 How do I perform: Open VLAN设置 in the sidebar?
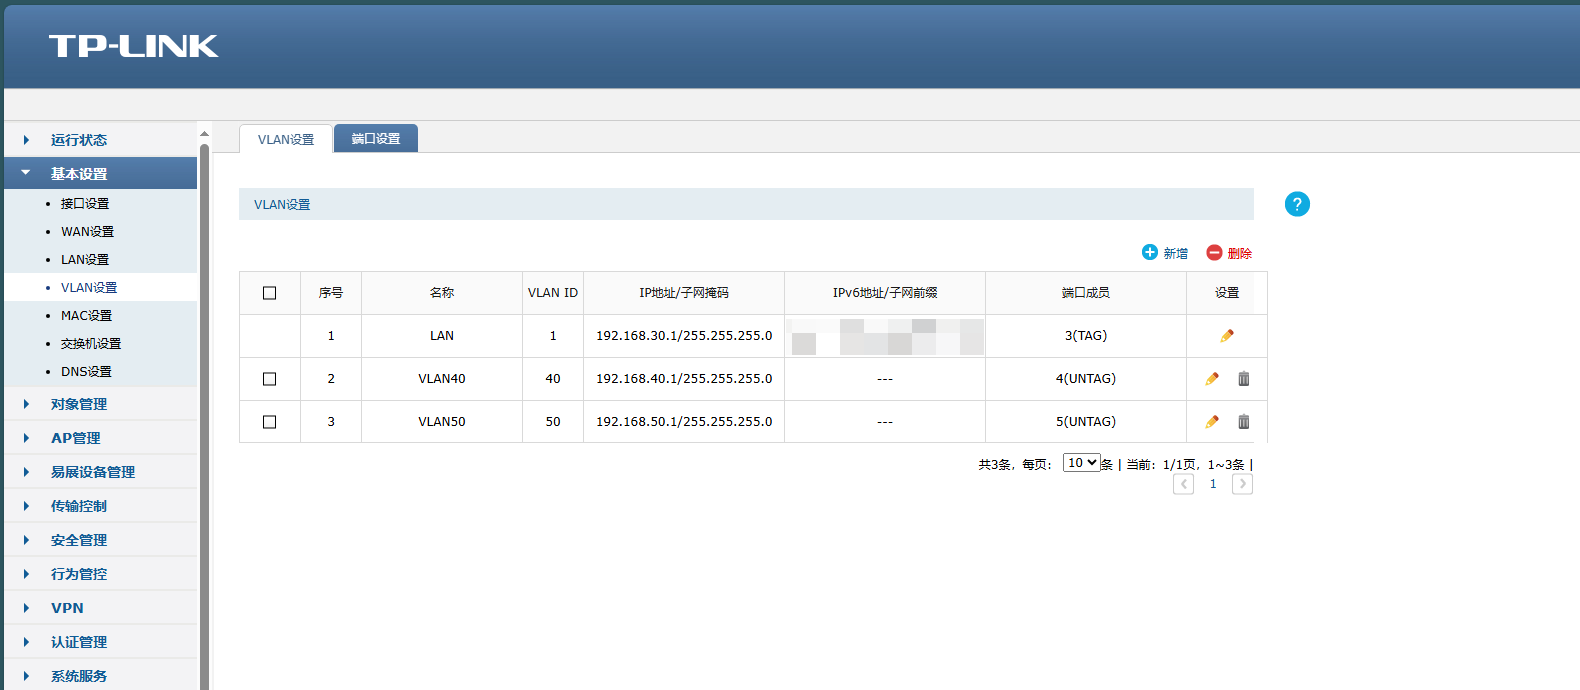[89, 287]
